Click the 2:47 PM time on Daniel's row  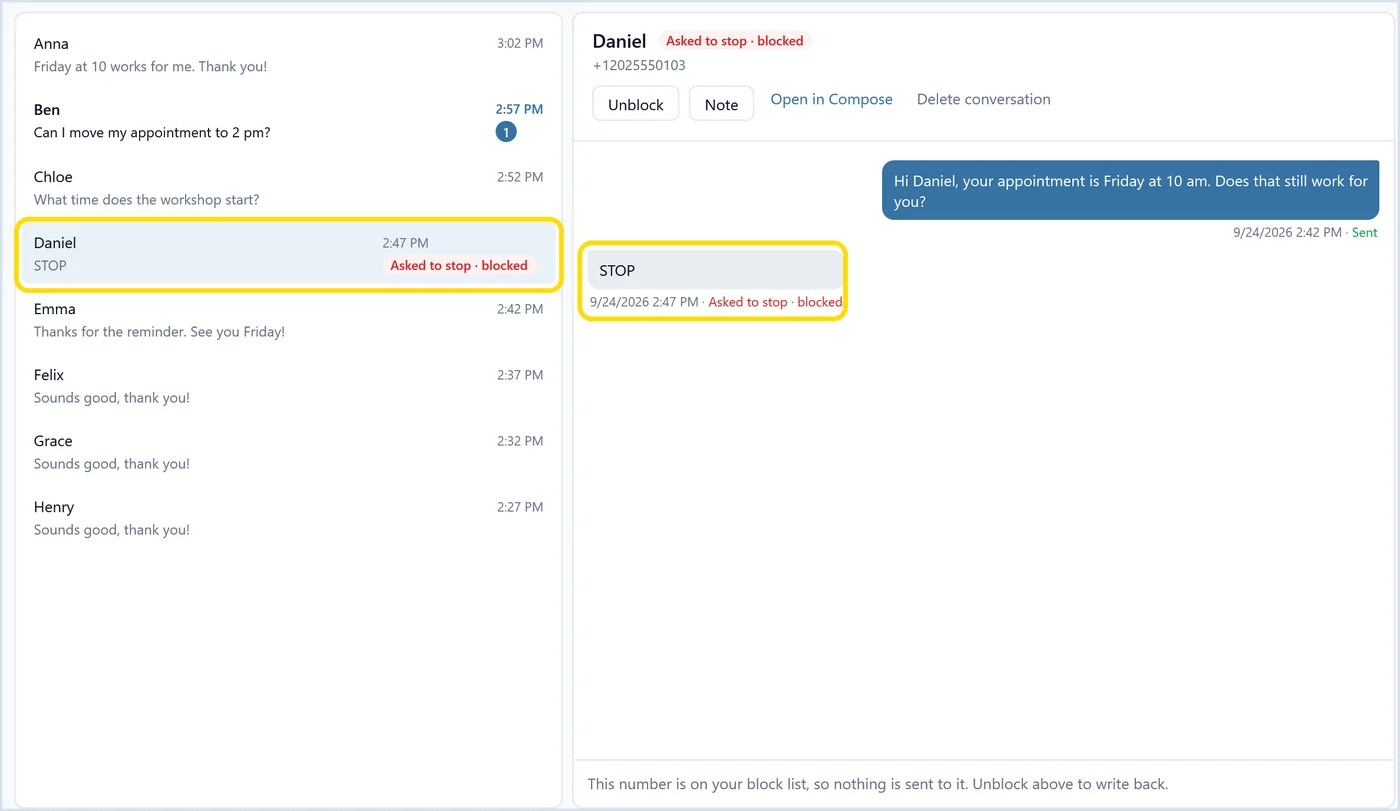point(405,243)
